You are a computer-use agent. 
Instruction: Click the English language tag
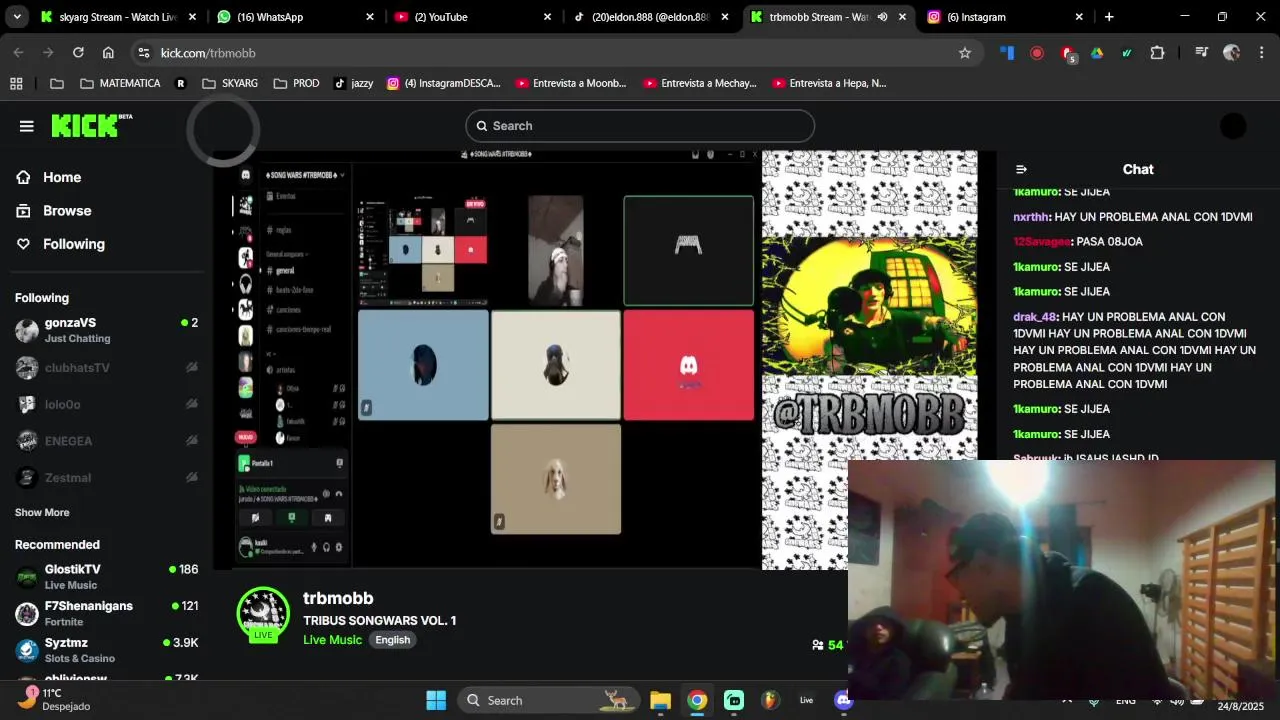[x=392, y=640]
